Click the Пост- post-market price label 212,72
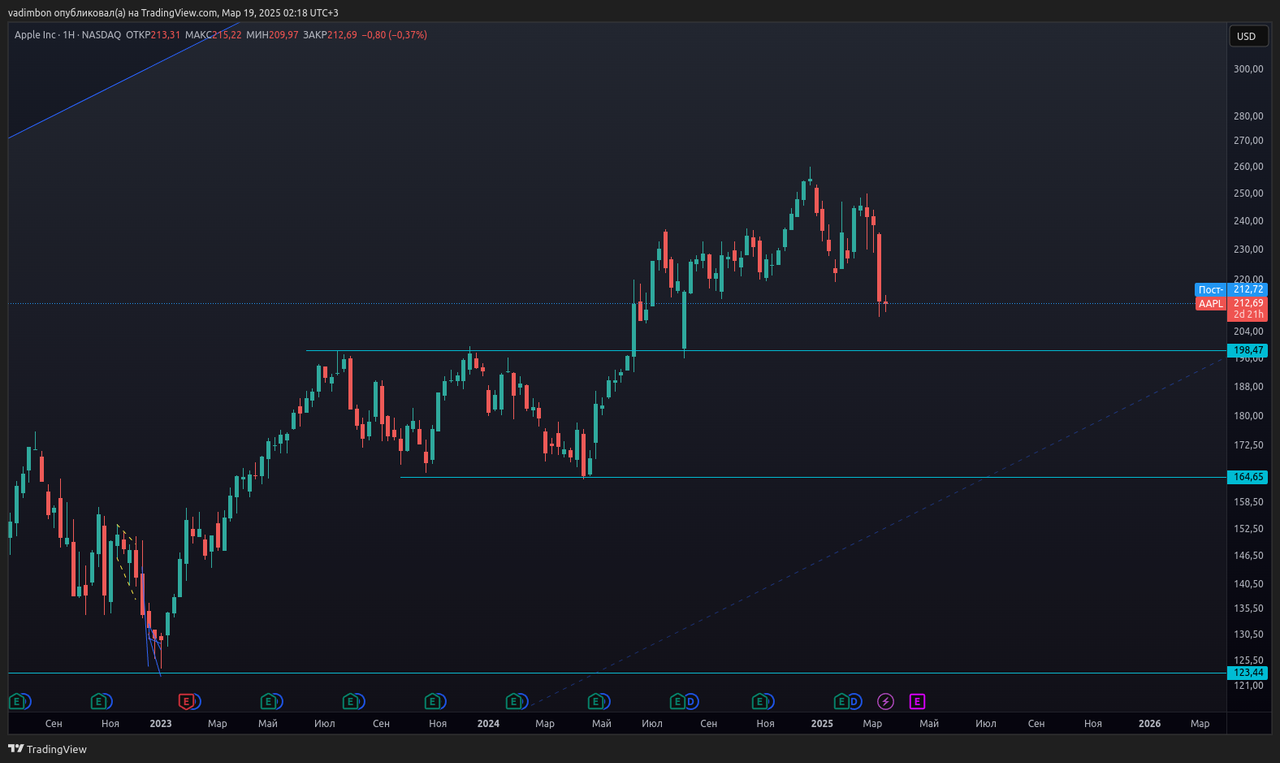The height and width of the screenshot is (763, 1280). [x=1250, y=289]
